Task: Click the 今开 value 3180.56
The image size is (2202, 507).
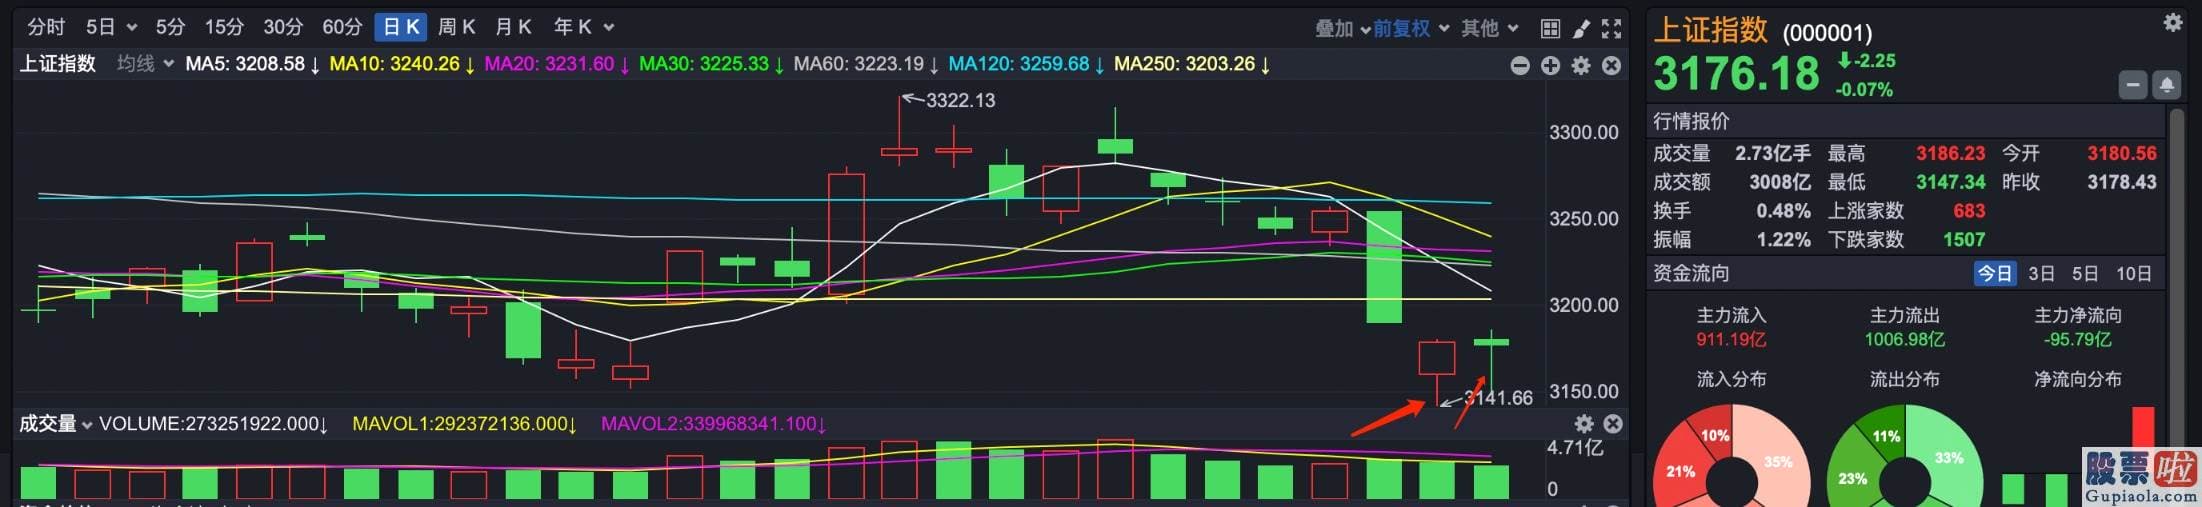Action: 2122,153
